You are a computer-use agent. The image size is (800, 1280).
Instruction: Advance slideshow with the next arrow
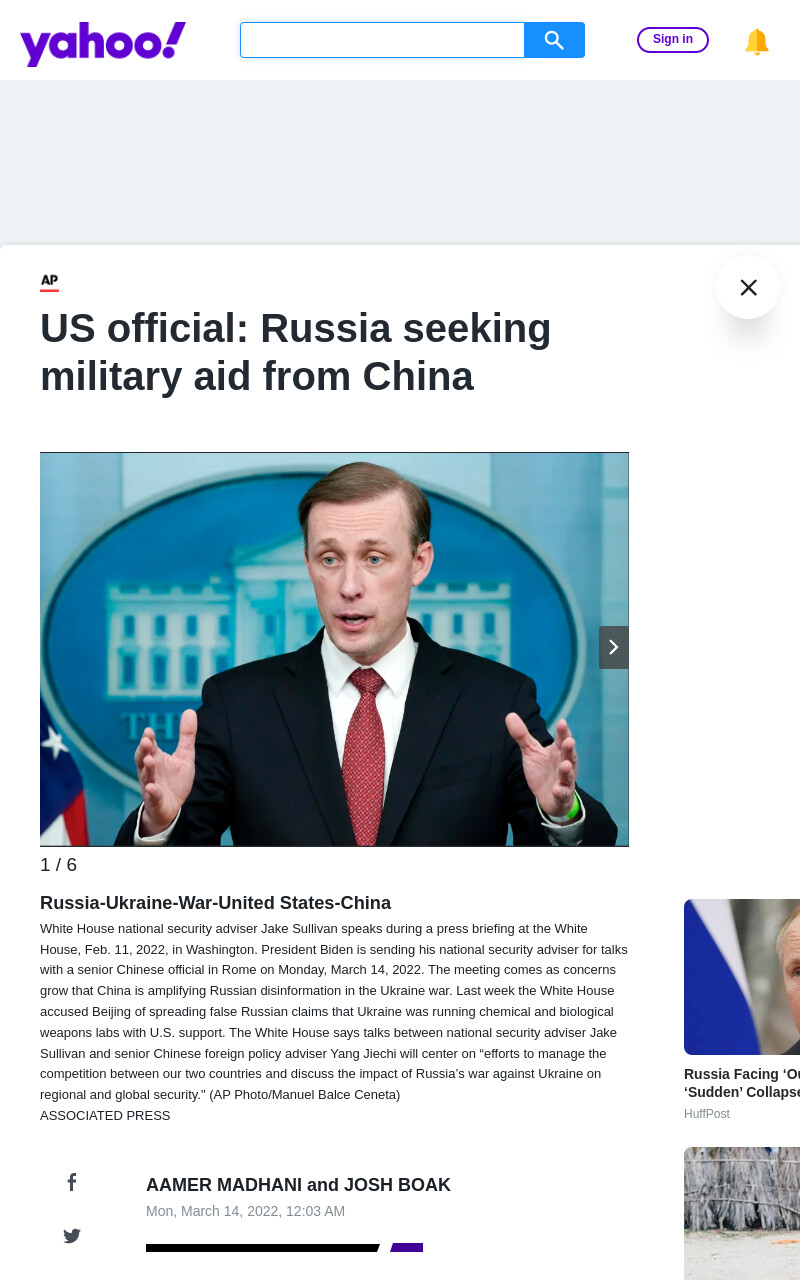[614, 647]
